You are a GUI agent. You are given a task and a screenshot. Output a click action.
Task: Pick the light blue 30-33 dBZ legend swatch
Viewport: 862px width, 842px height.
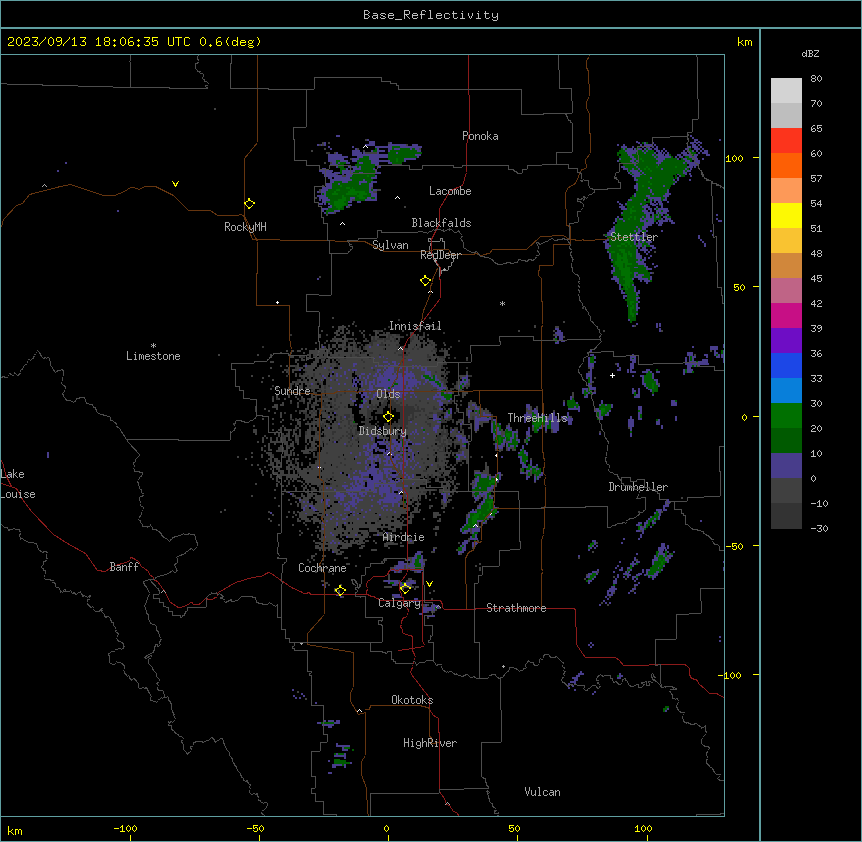786,391
